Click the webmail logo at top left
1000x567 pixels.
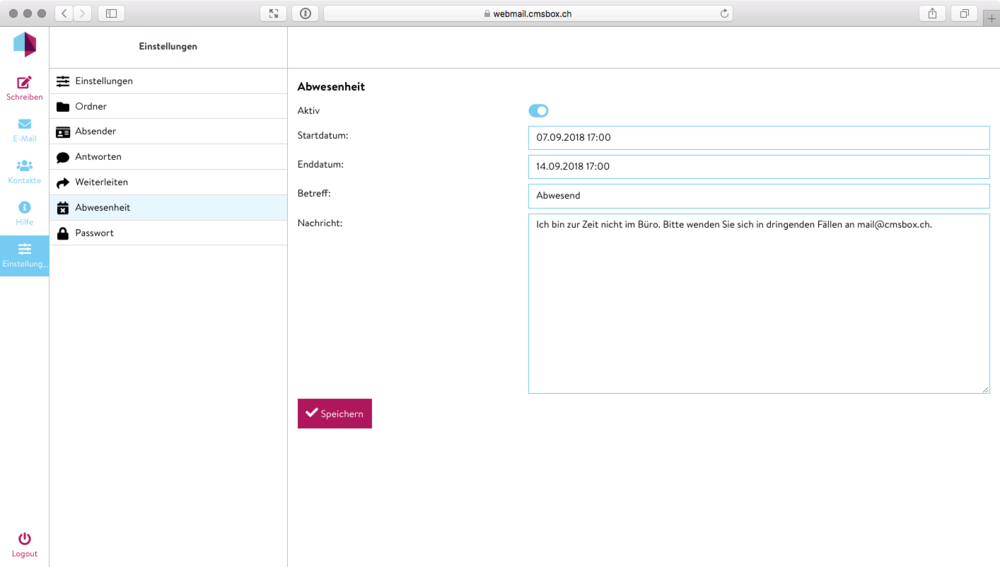pyautogui.click(x=25, y=45)
